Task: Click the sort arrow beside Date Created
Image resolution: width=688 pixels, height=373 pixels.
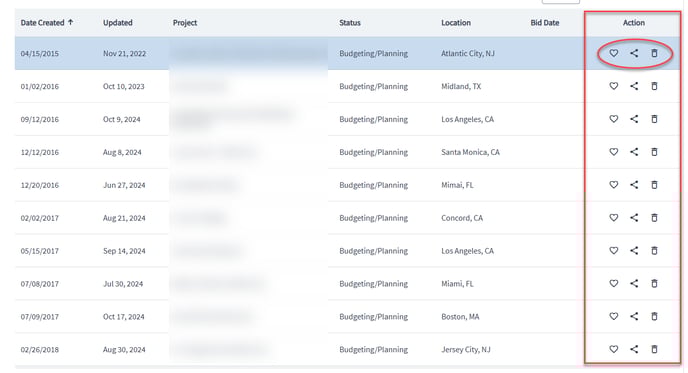Action: (70, 22)
